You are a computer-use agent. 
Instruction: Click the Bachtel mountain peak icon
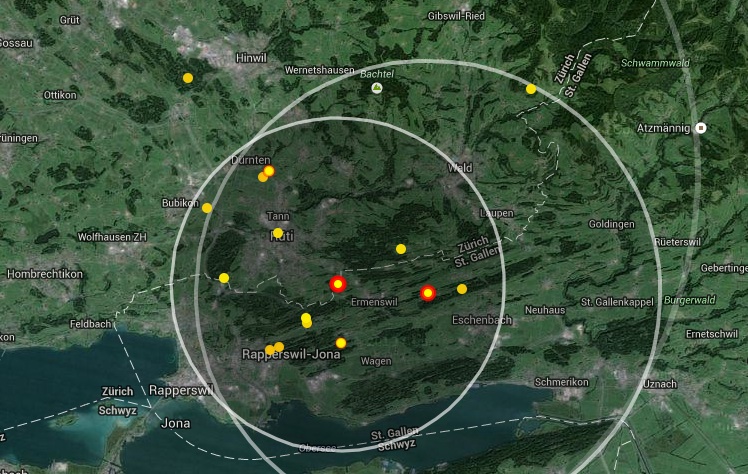(377, 88)
